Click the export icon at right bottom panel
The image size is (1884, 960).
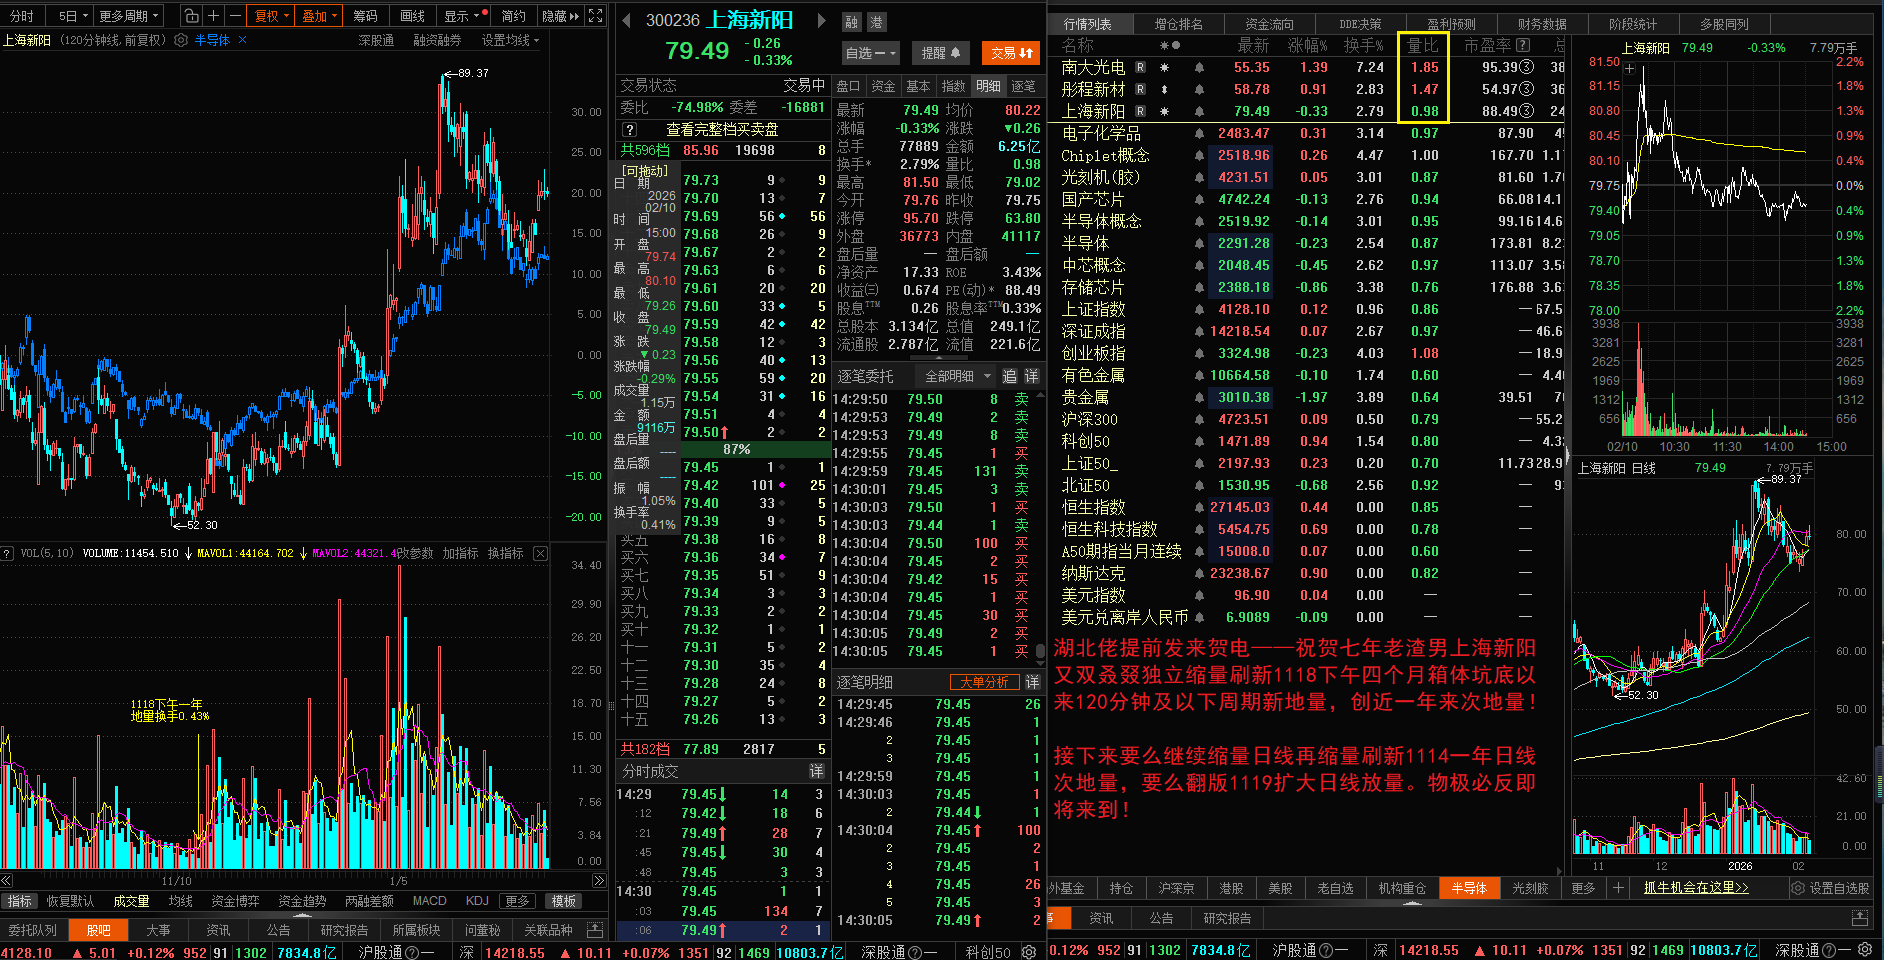pos(1860,918)
